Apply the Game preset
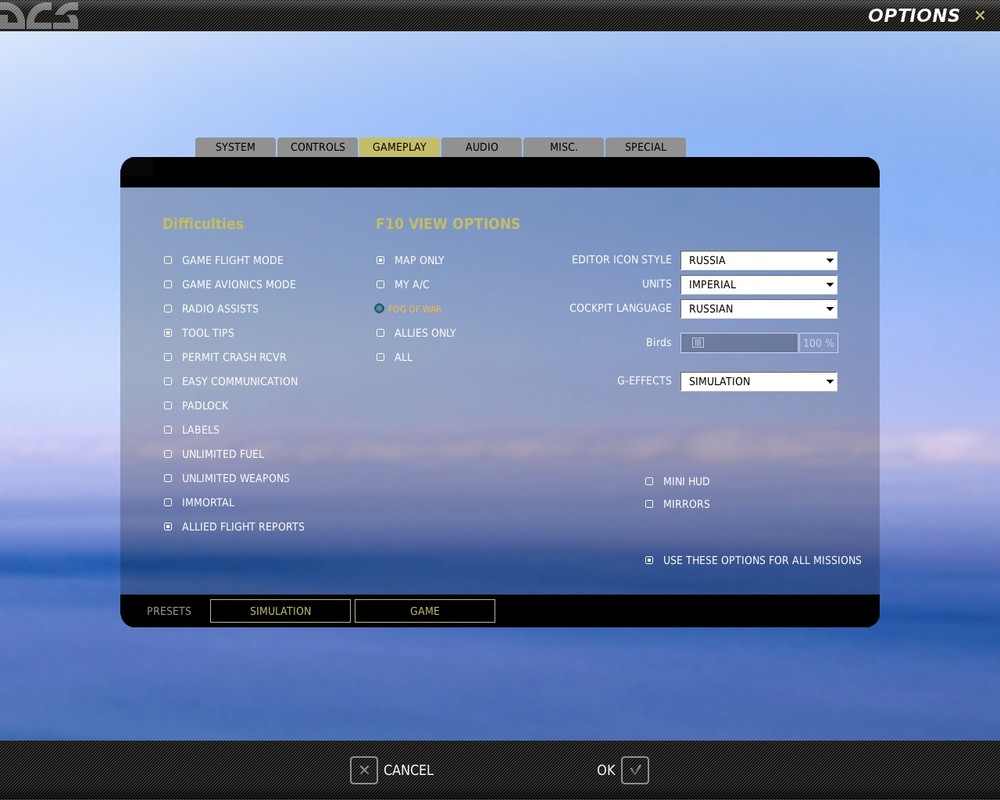This screenshot has width=1000, height=800. (425, 611)
